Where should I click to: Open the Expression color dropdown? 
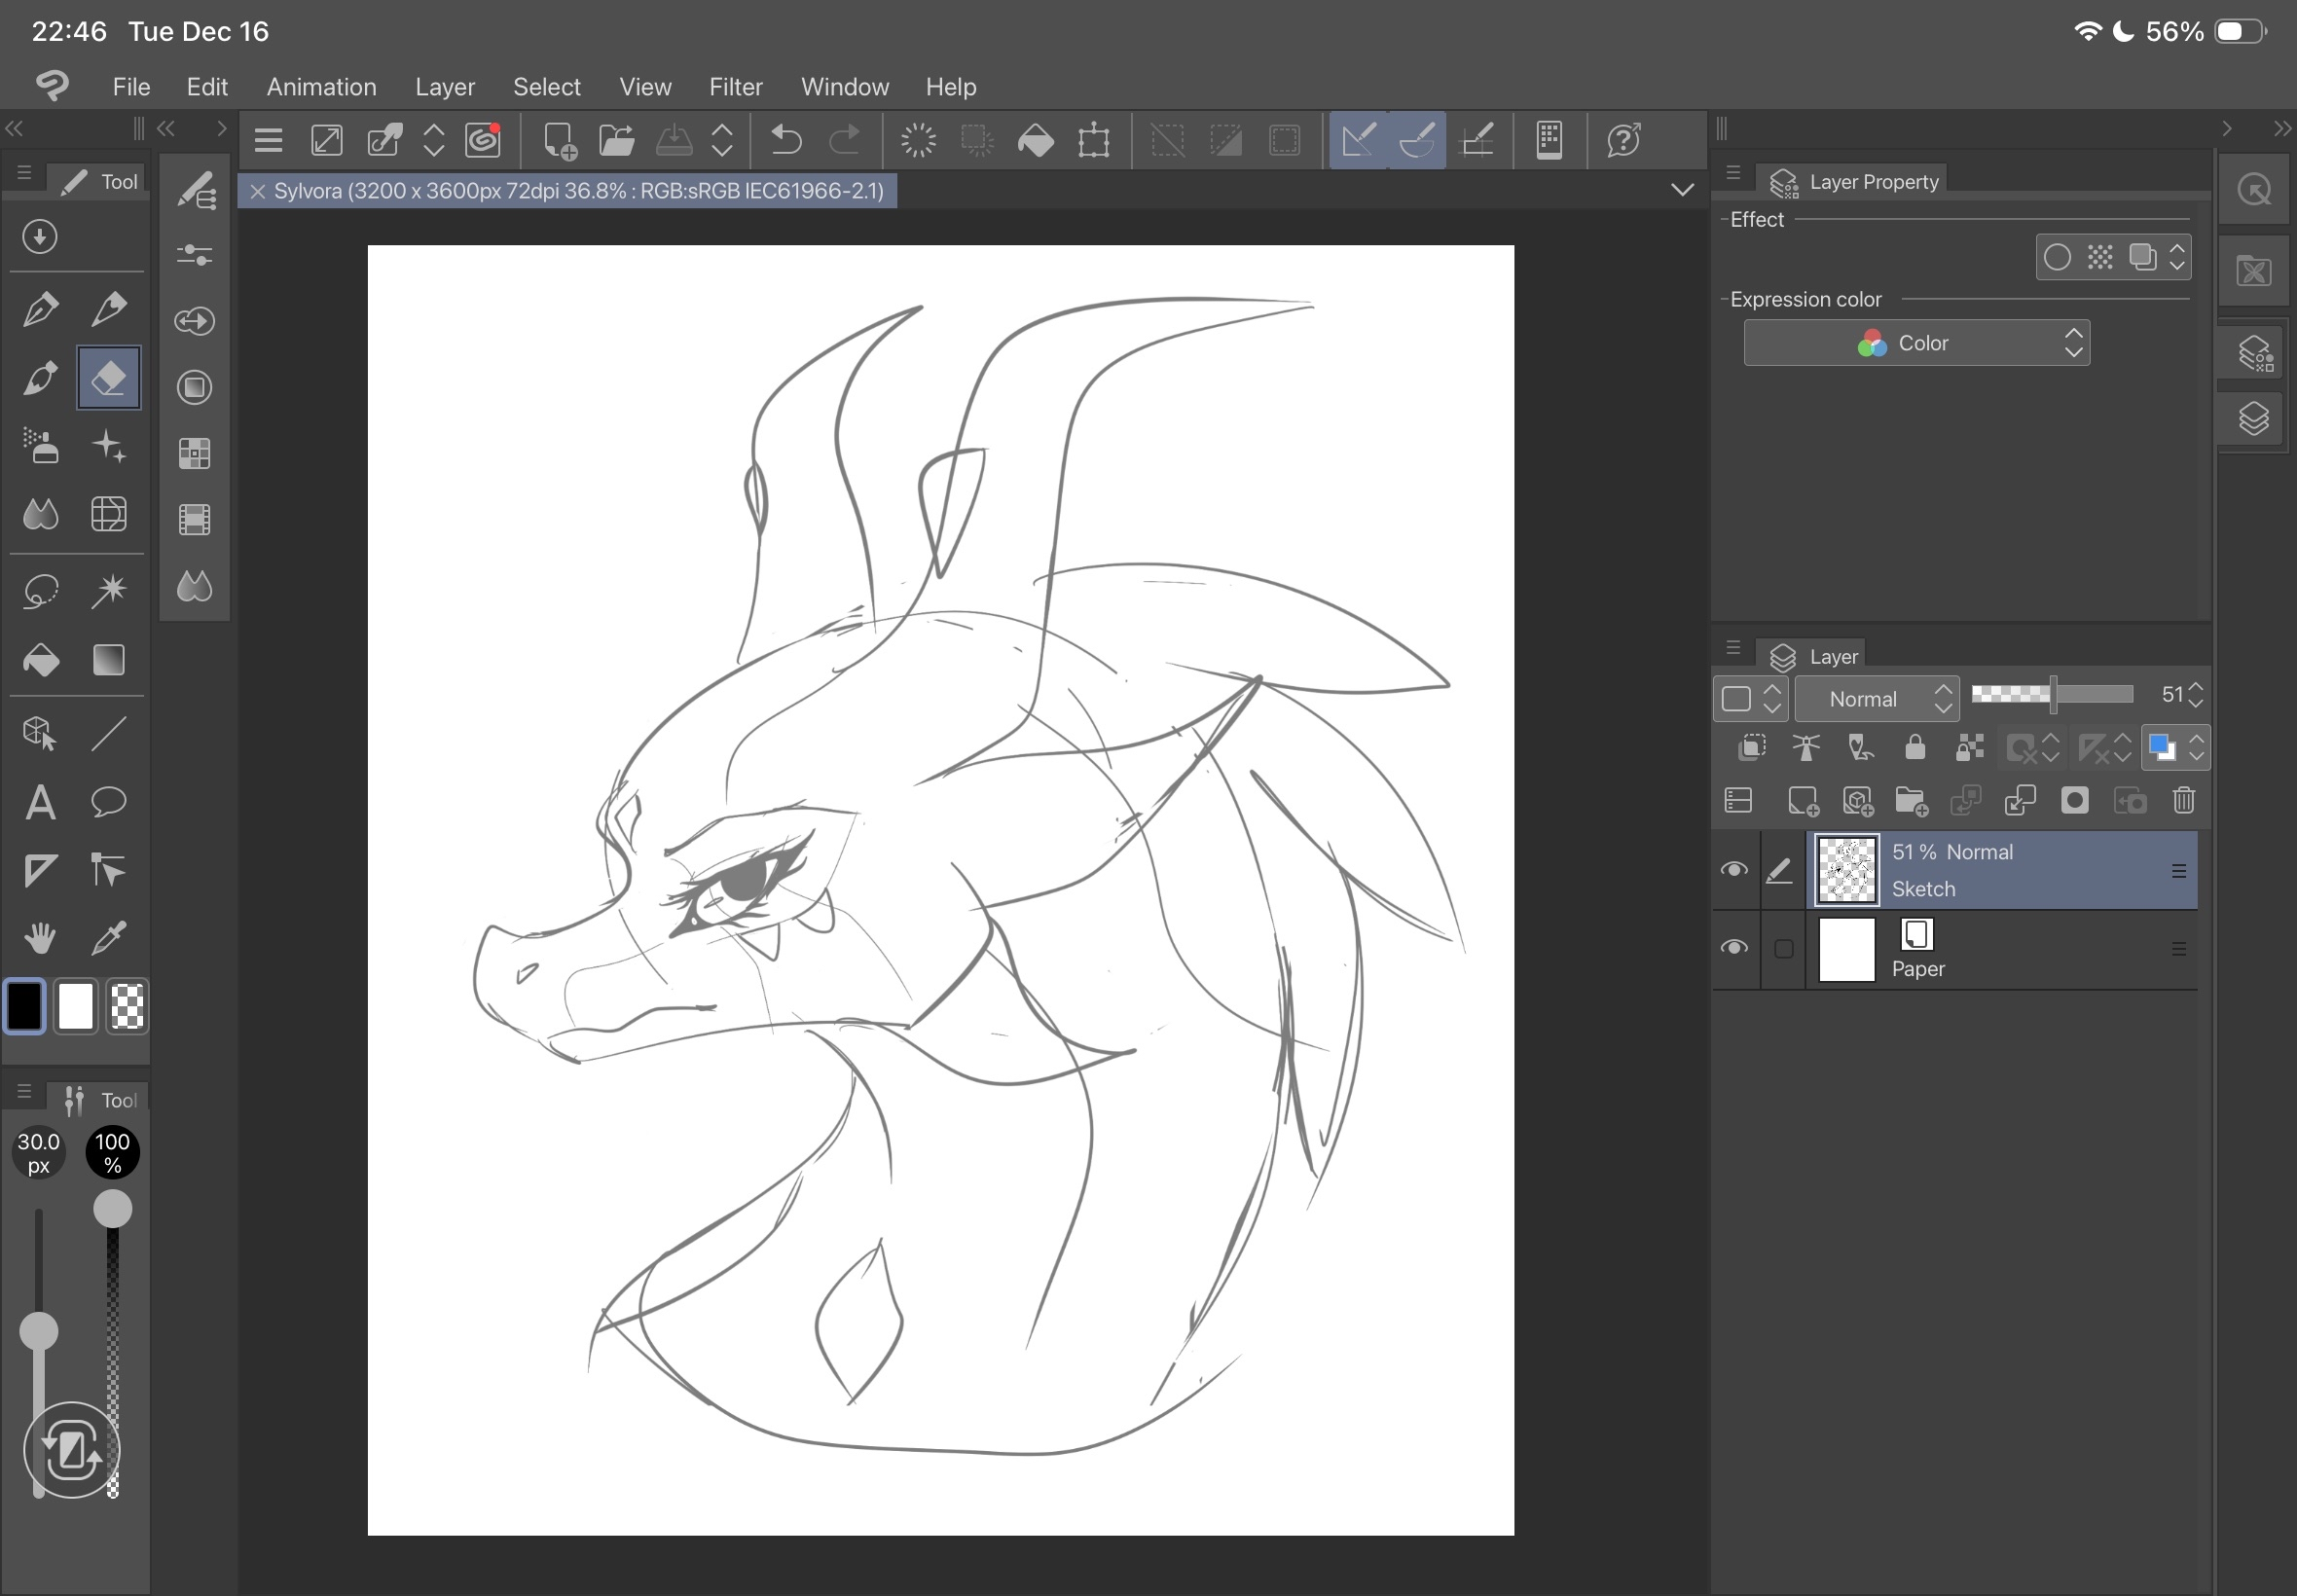point(1916,343)
